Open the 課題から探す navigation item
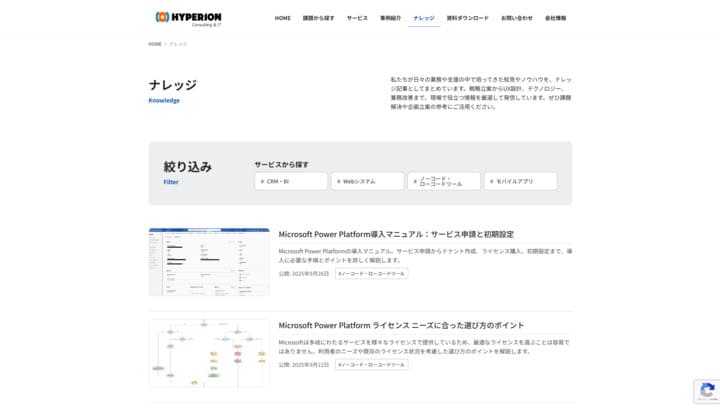 (318, 18)
